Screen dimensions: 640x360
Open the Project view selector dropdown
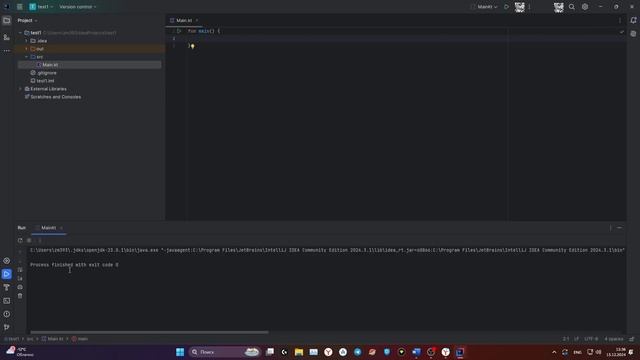(x=27, y=20)
